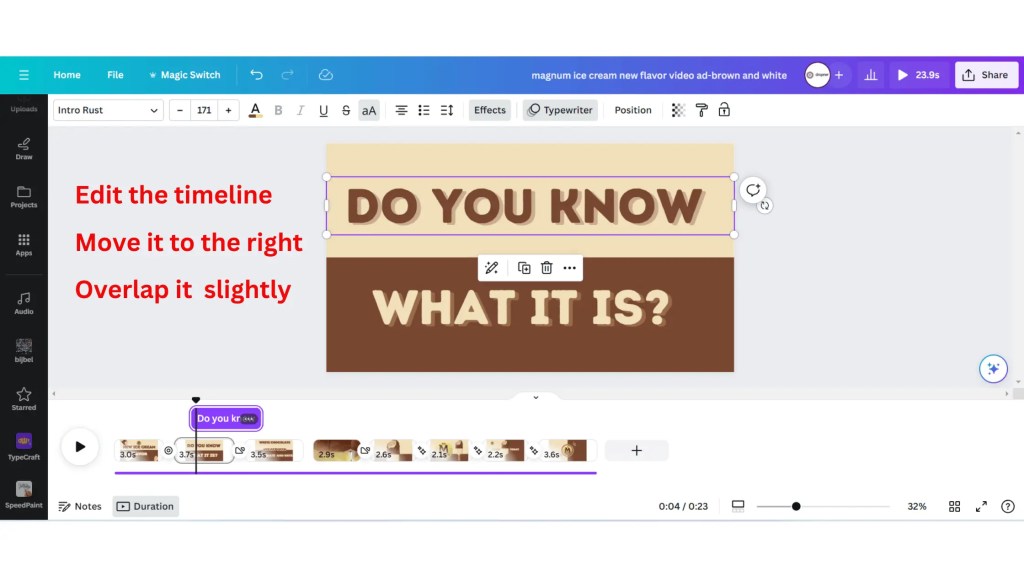Click the copy style paint roller icon
Viewport: 1024px width, 576px height.
(x=702, y=110)
